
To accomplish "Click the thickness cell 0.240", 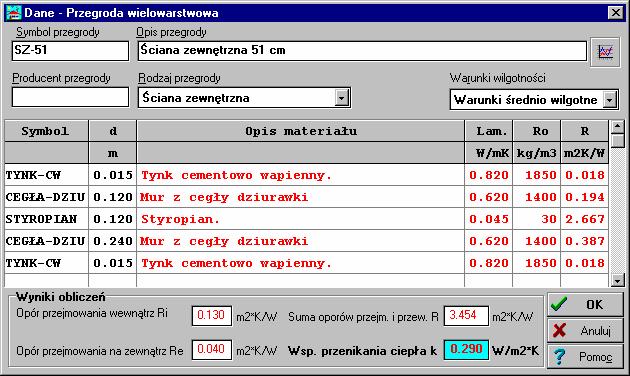I will (112, 241).
